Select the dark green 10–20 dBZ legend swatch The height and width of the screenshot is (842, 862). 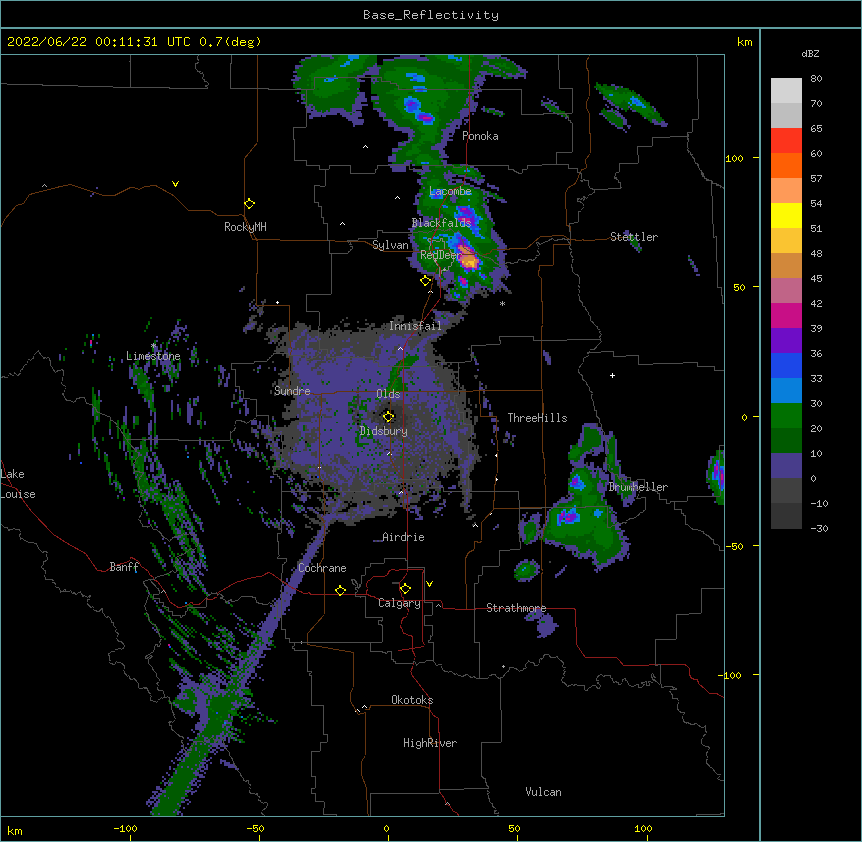(786, 440)
